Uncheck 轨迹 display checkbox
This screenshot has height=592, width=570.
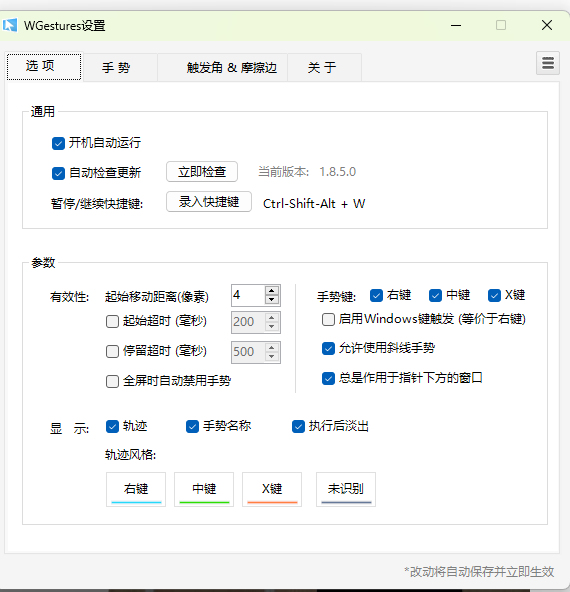click(112, 427)
